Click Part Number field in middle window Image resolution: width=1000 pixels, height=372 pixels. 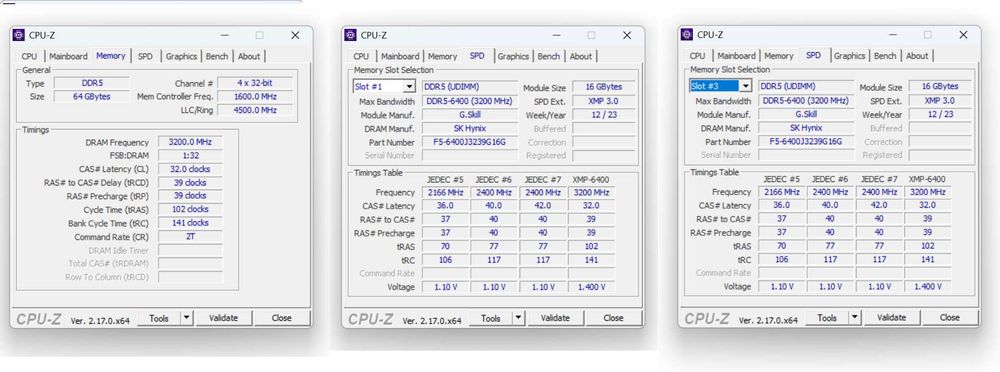pyautogui.click(x=470, y=142)
